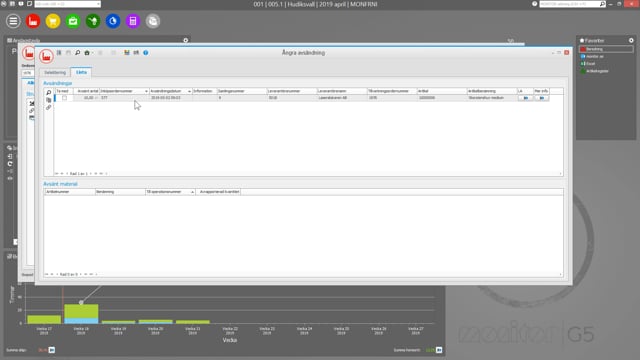Image resolution: width=640 pixels, height=360 pixels.
Task: Click the link icon beside toolbar's colored icon
Action: point(136,53)
